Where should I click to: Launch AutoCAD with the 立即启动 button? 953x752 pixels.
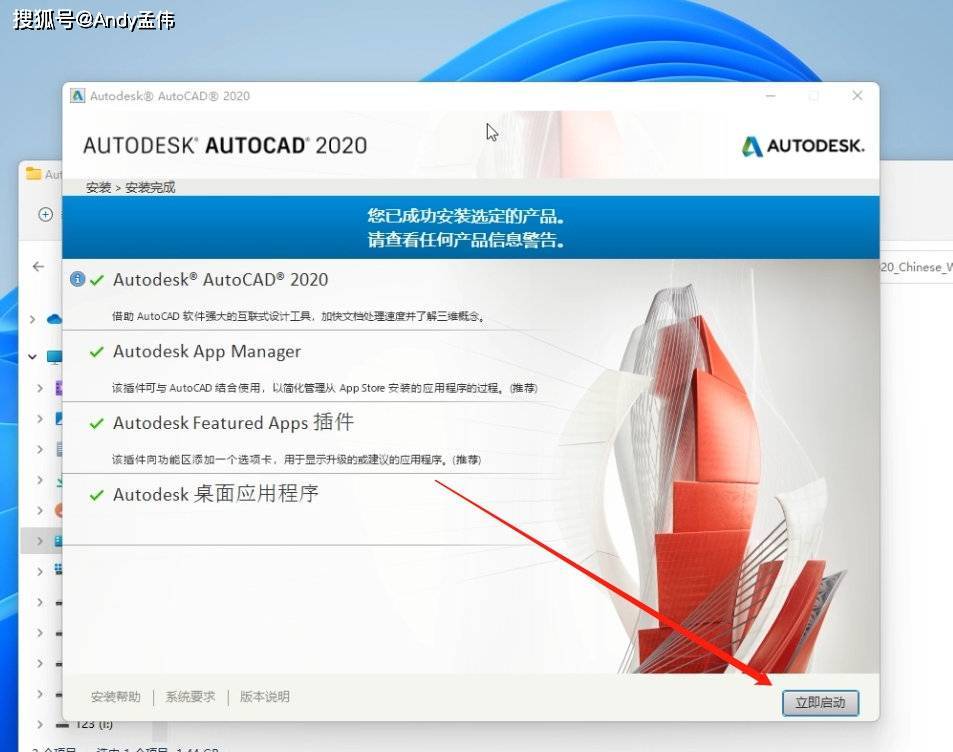tap(820, 703)
